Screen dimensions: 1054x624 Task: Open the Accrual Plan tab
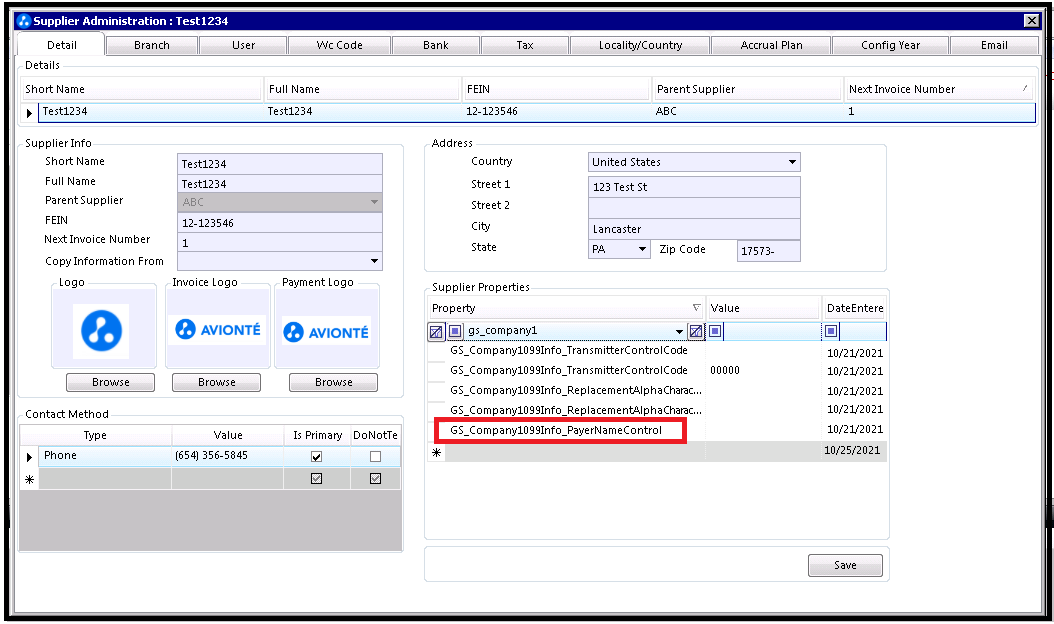coord(771,45)
